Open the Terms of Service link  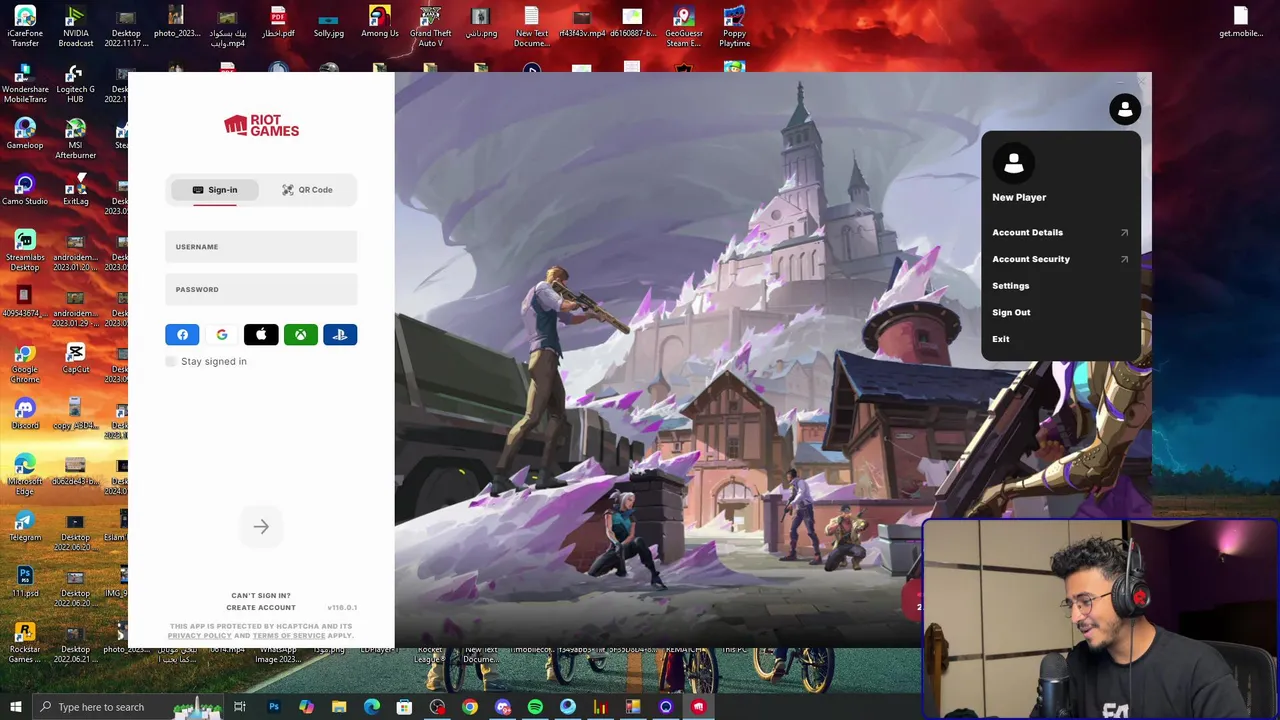coord(289,636)
